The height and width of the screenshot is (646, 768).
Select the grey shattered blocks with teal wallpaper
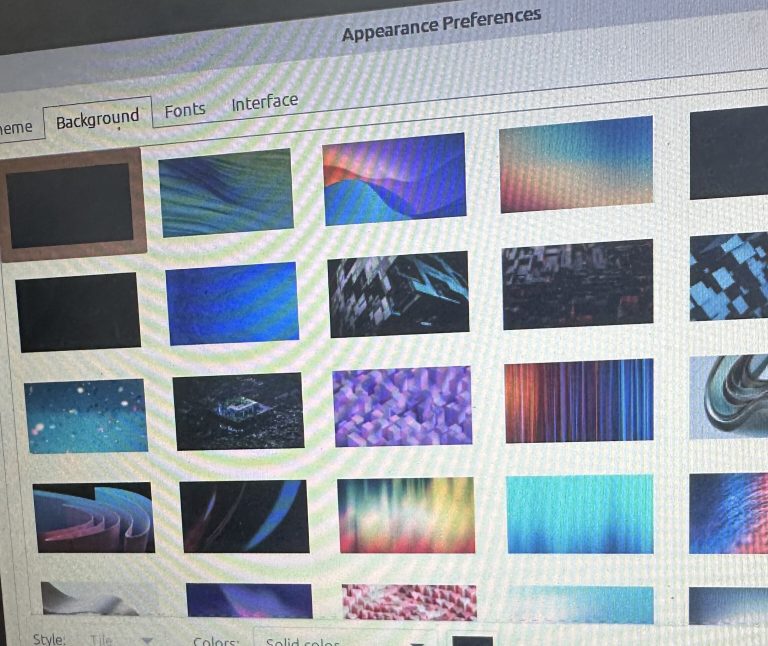tap(399, 293)
